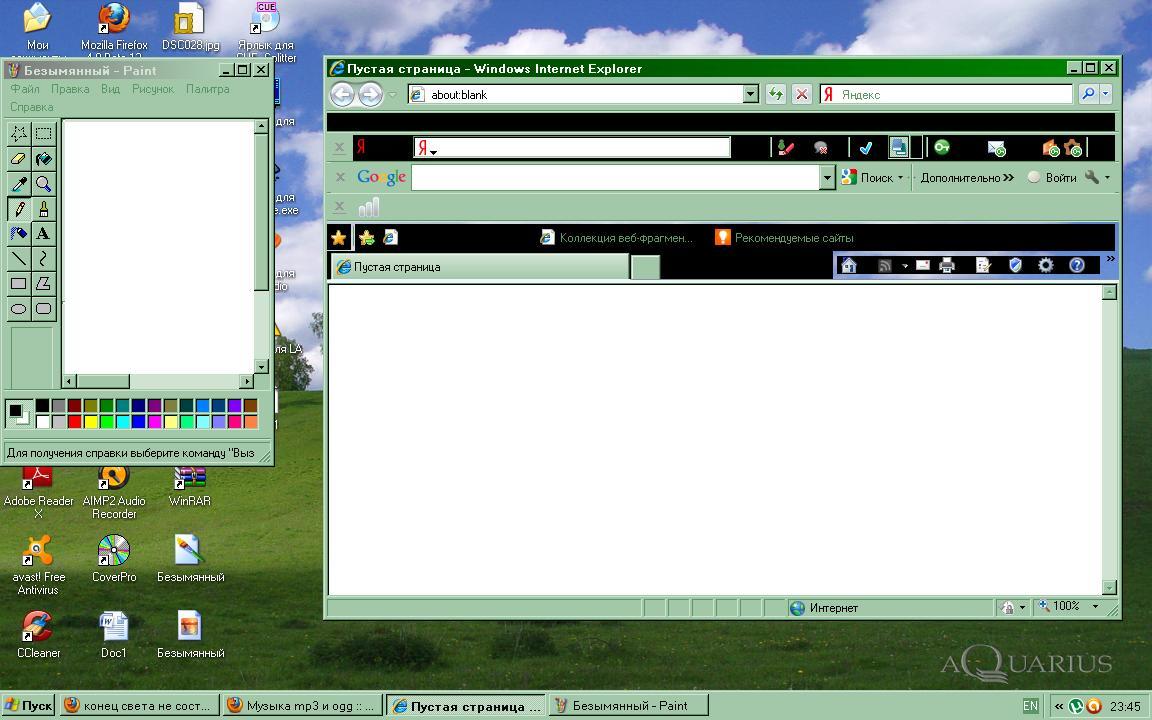Select the Pencil tool in Paint
Screen dimensions: 1152x720
coord(18,209)
